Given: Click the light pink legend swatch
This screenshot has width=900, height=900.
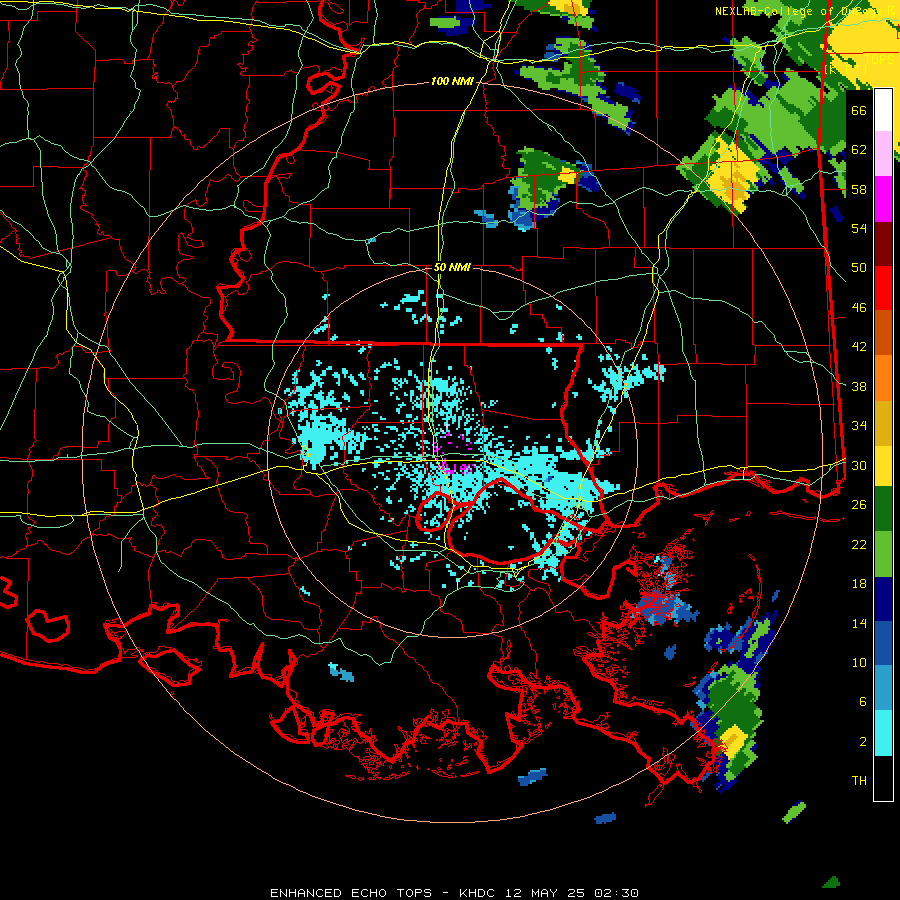Looking at the screenshot, I should pos(883,154).
